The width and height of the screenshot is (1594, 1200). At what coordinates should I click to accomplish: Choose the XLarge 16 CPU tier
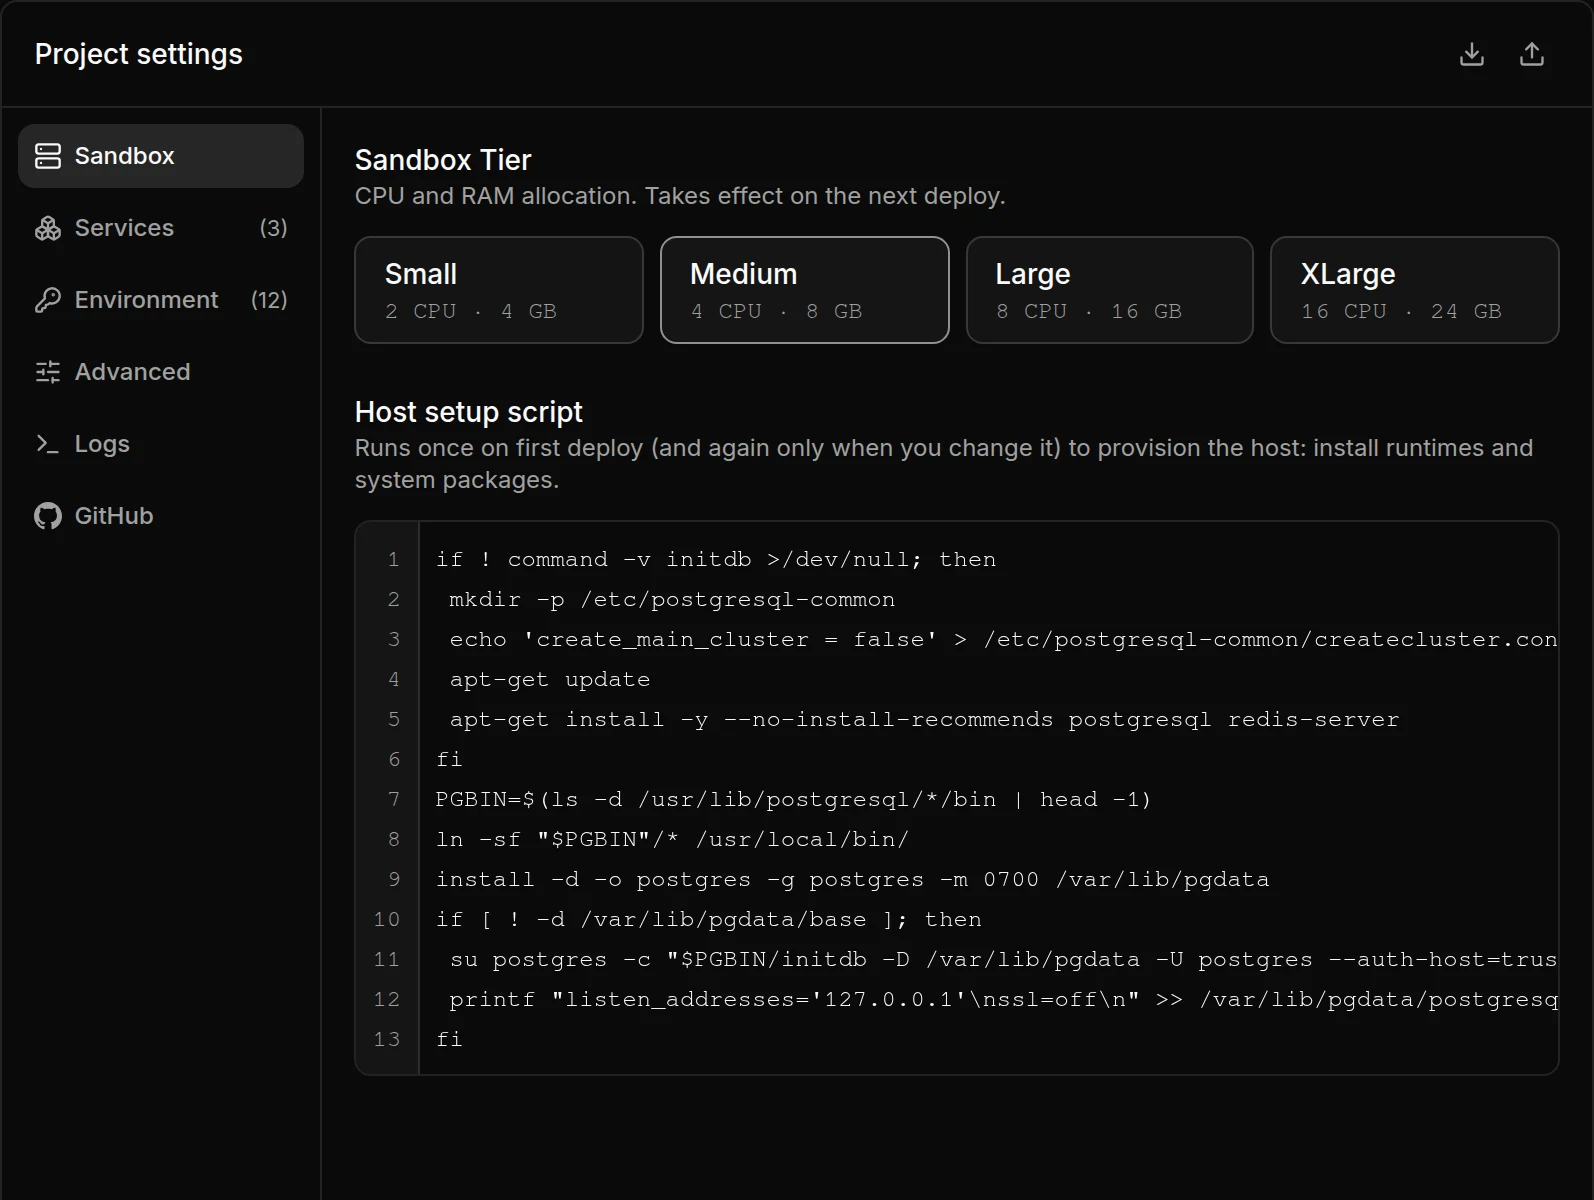[1415, 290]
